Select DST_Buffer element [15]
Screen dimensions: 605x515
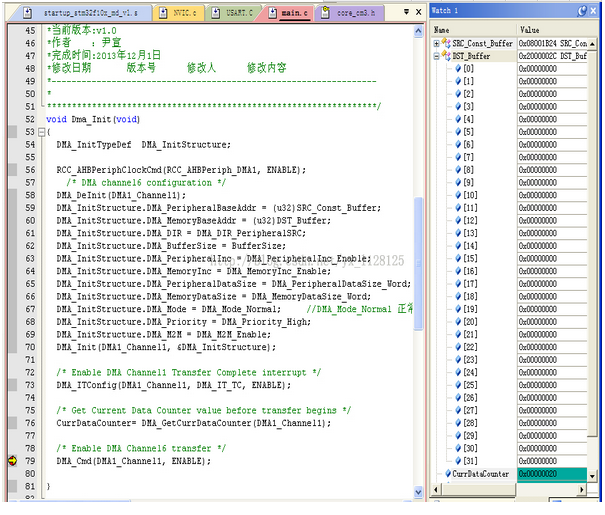(470, 258)
